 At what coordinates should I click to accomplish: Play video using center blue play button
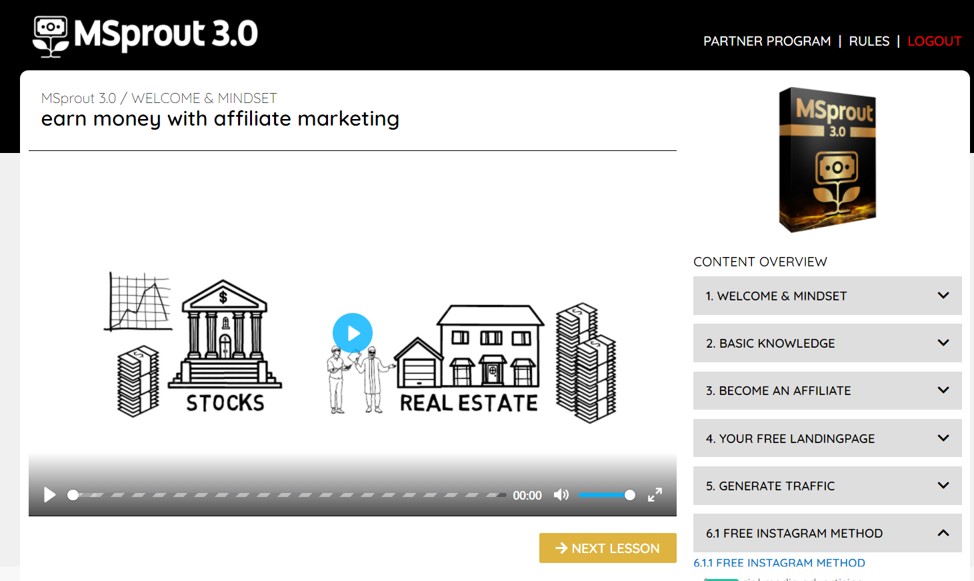pos(352,333)
